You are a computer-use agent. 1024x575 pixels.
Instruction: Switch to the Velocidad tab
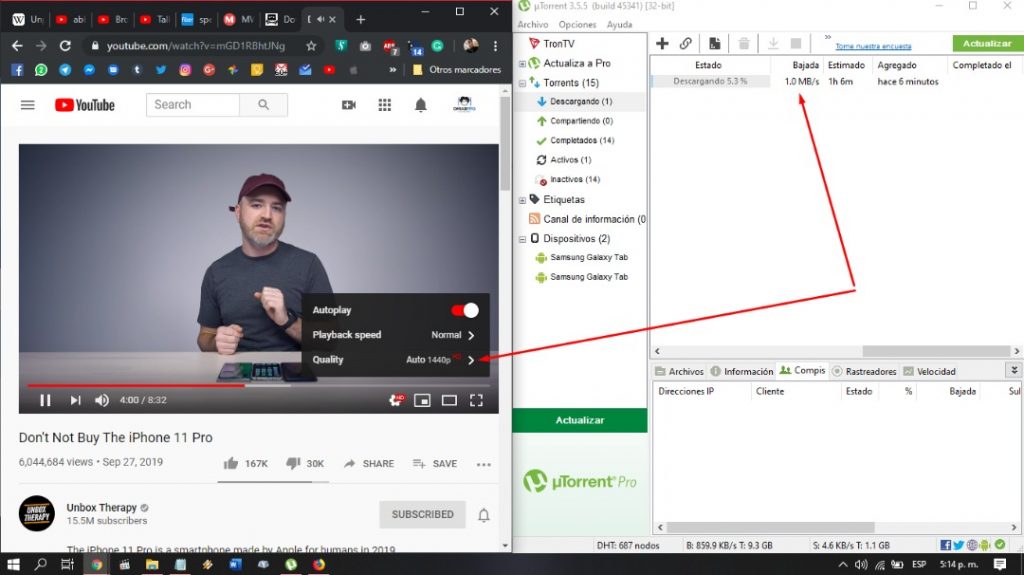(x=929, y=371)
